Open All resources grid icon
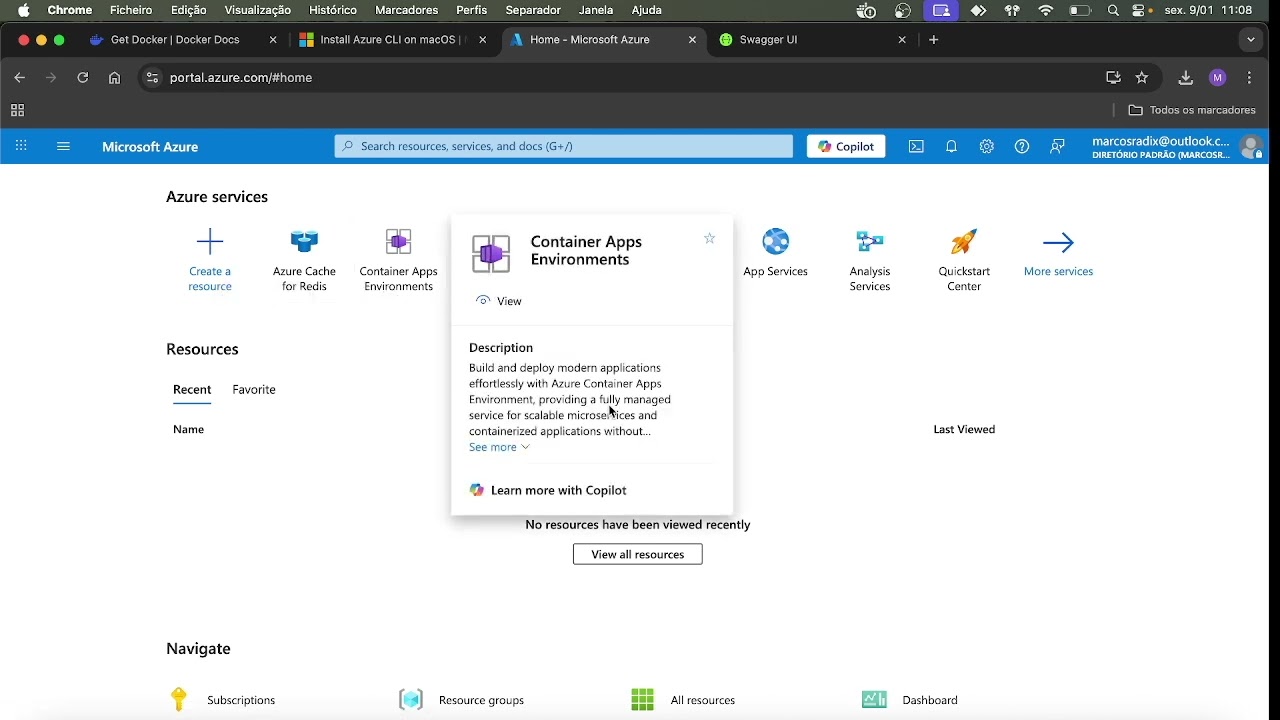Screen dimensions: 1280x720 click(642, 699)
